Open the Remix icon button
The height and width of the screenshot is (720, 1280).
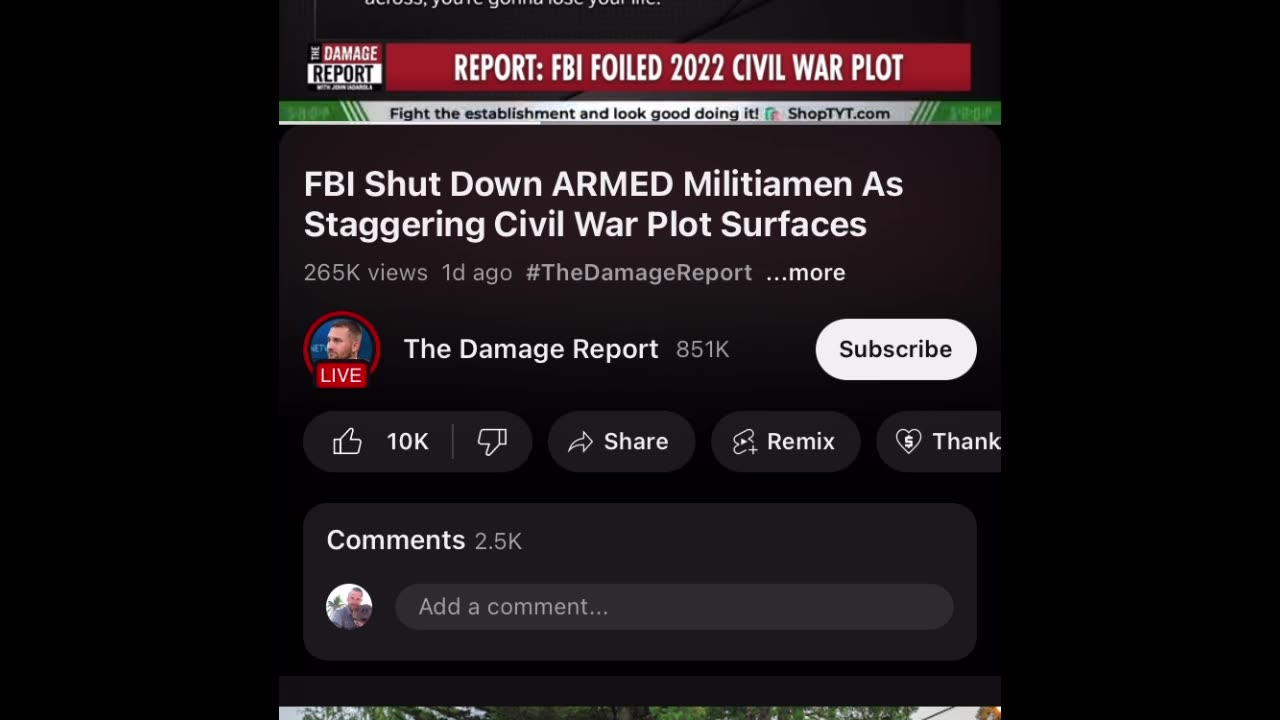[744, 442]
